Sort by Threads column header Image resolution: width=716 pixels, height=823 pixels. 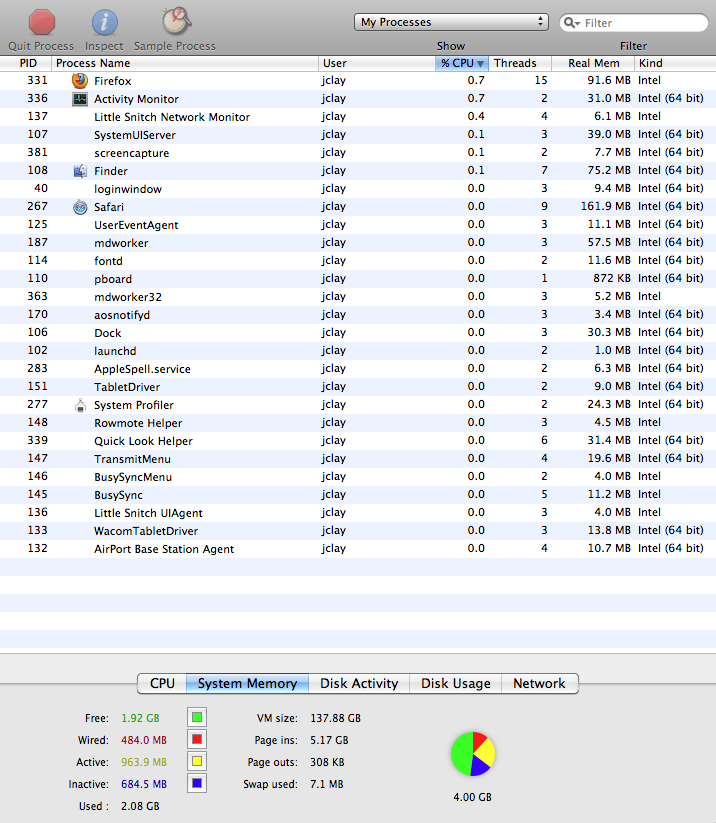point(520,64)
